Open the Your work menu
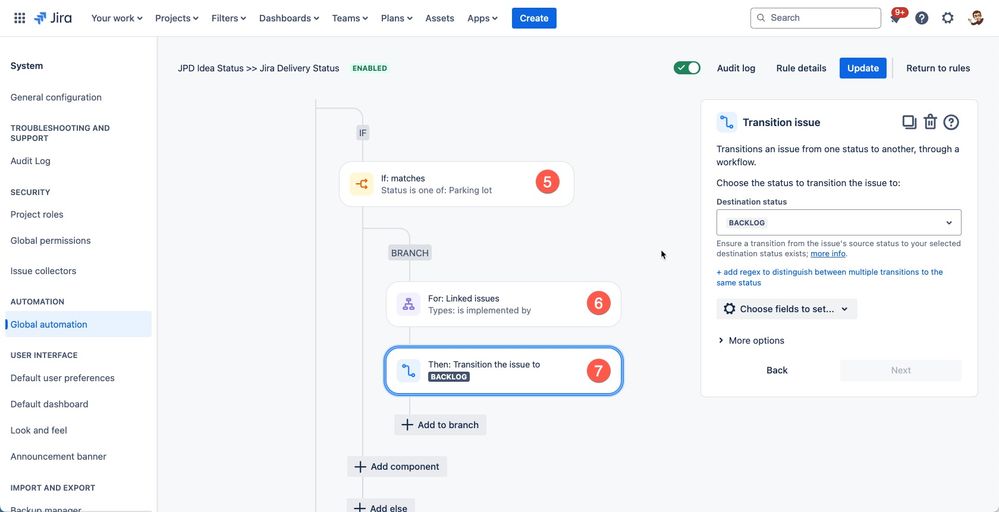This screenshot has width=999, height=512. coord(117,18)
